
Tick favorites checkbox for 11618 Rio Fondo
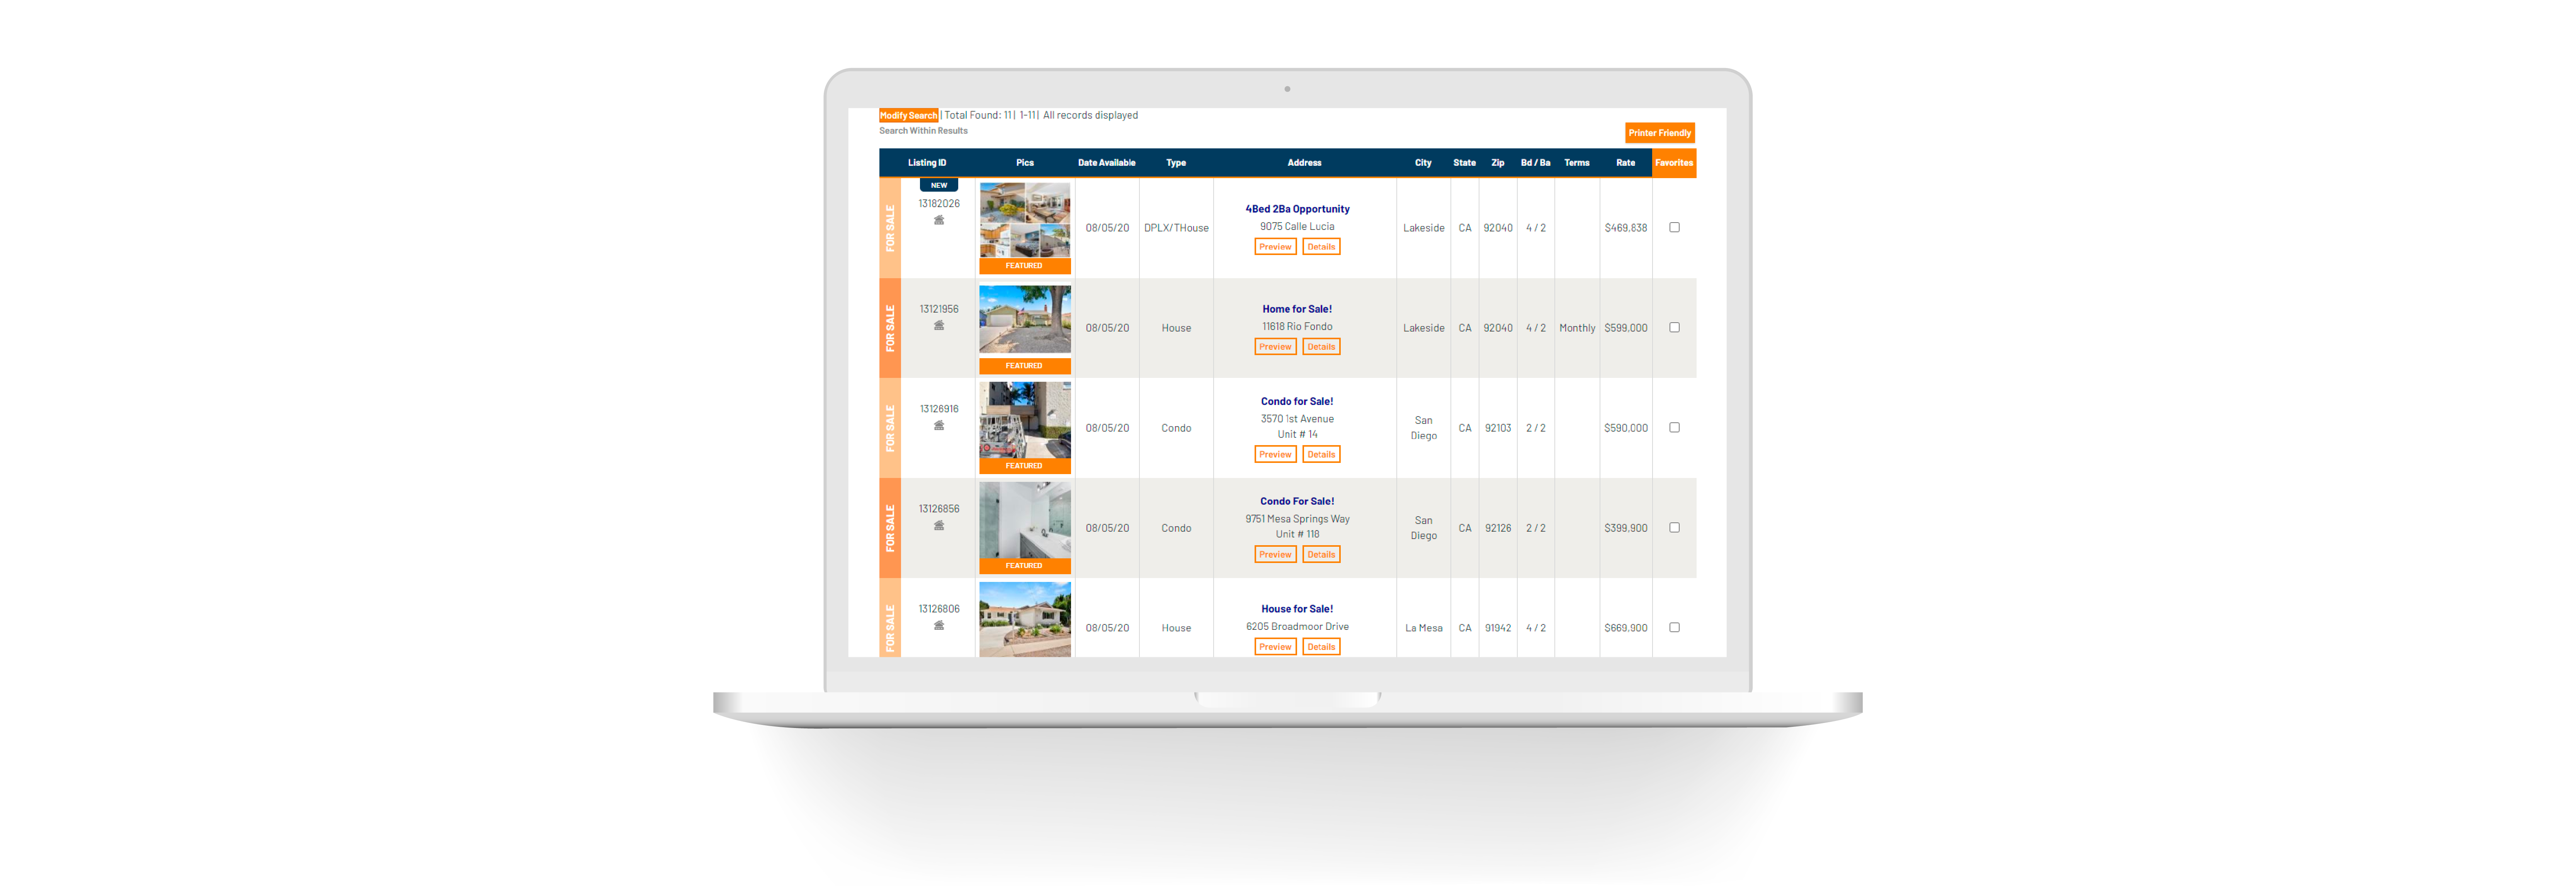tap(1674, 327)
